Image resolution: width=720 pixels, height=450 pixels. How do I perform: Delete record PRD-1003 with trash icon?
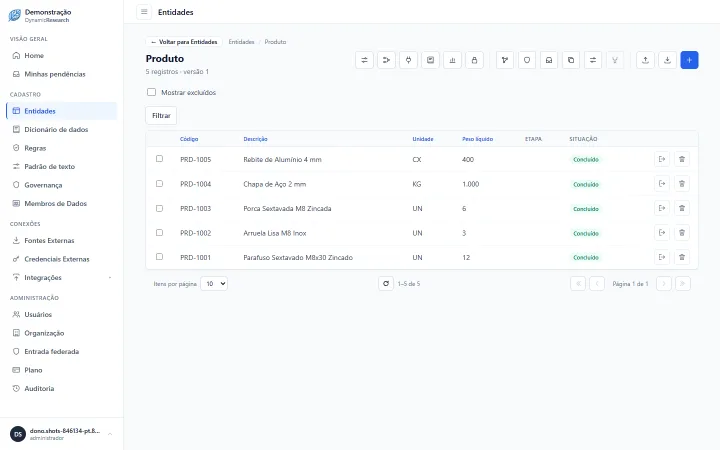click(x=682, y=208)
